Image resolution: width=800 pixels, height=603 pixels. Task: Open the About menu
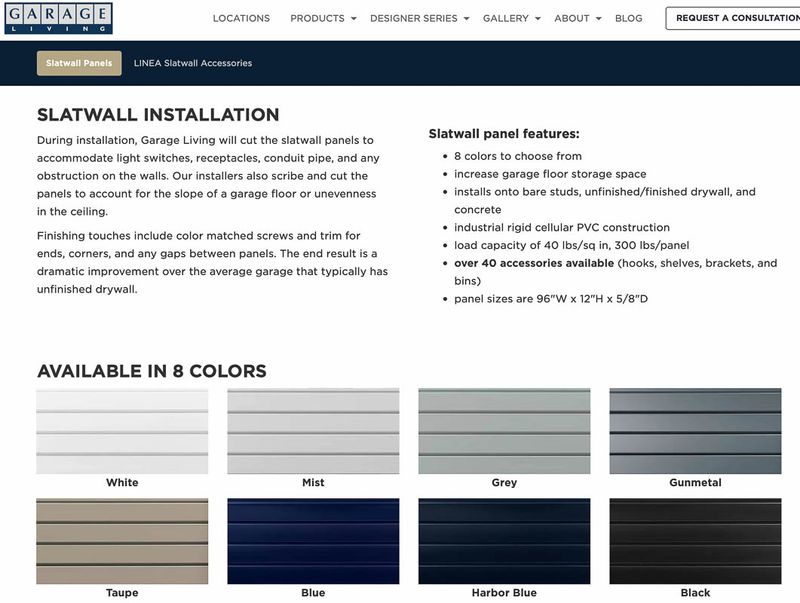coord(572,18)
